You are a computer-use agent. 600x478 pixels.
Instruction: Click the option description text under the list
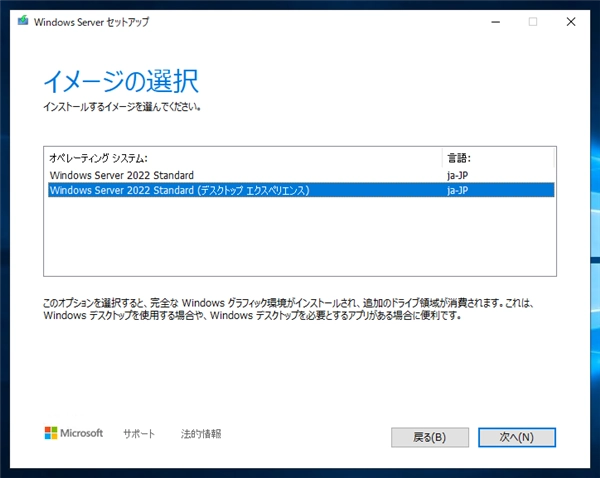tap(289, 309)
